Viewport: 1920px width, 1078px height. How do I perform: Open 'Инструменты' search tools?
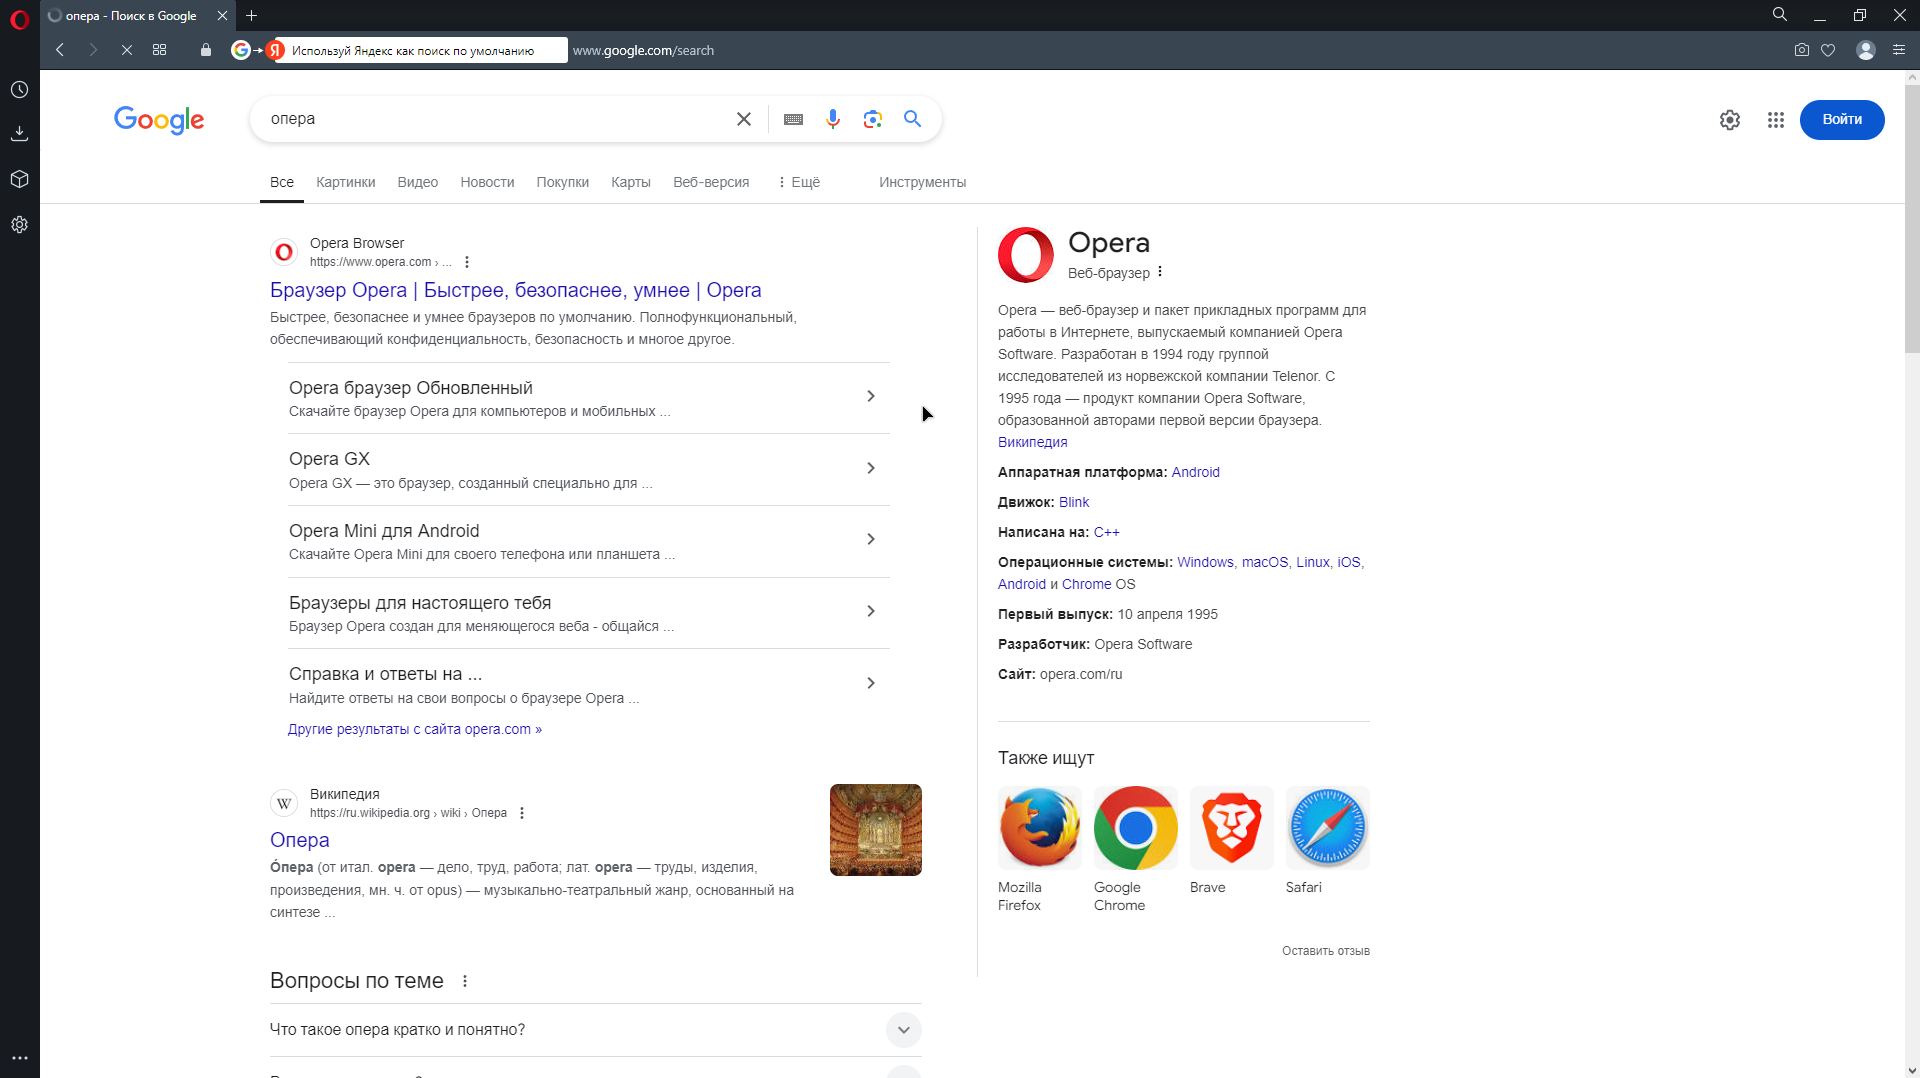pyautogui.click(x=923, y=182)
